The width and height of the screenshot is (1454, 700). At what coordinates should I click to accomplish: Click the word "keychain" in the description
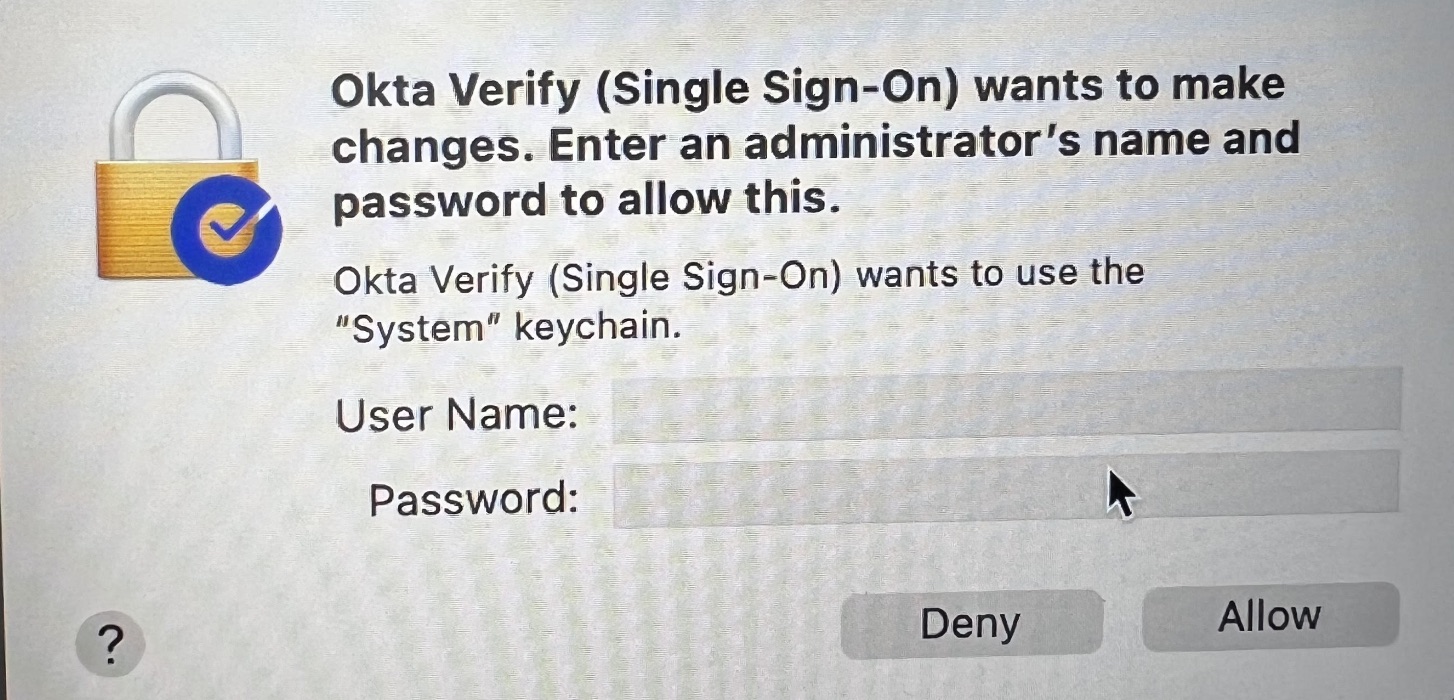(x=598, y=328)
